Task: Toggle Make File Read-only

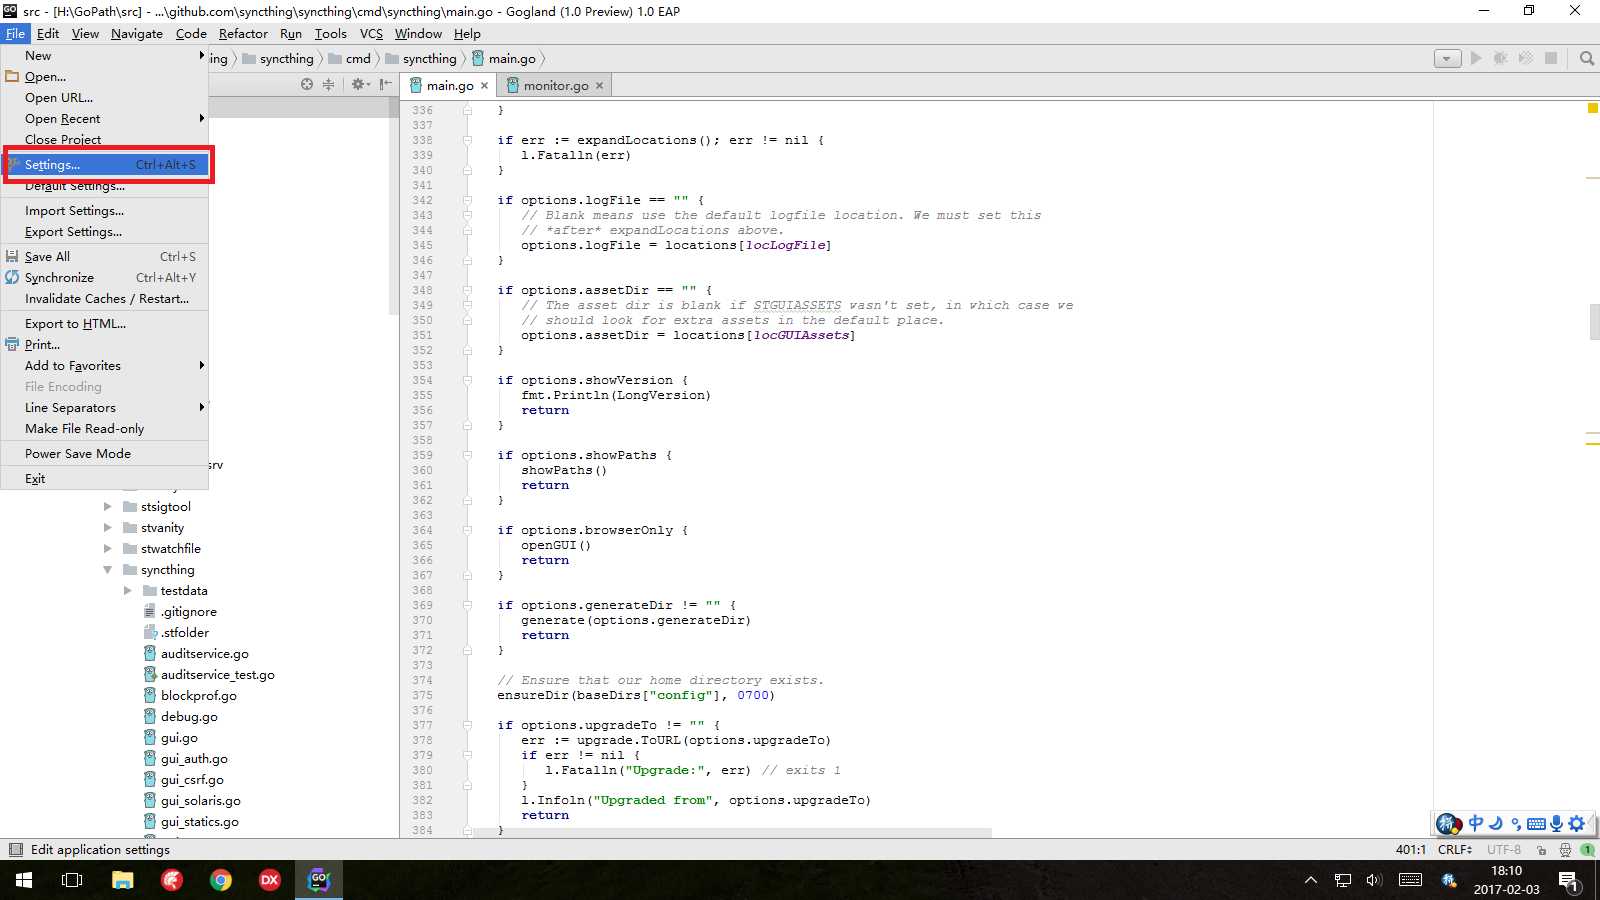Action: 104,429
